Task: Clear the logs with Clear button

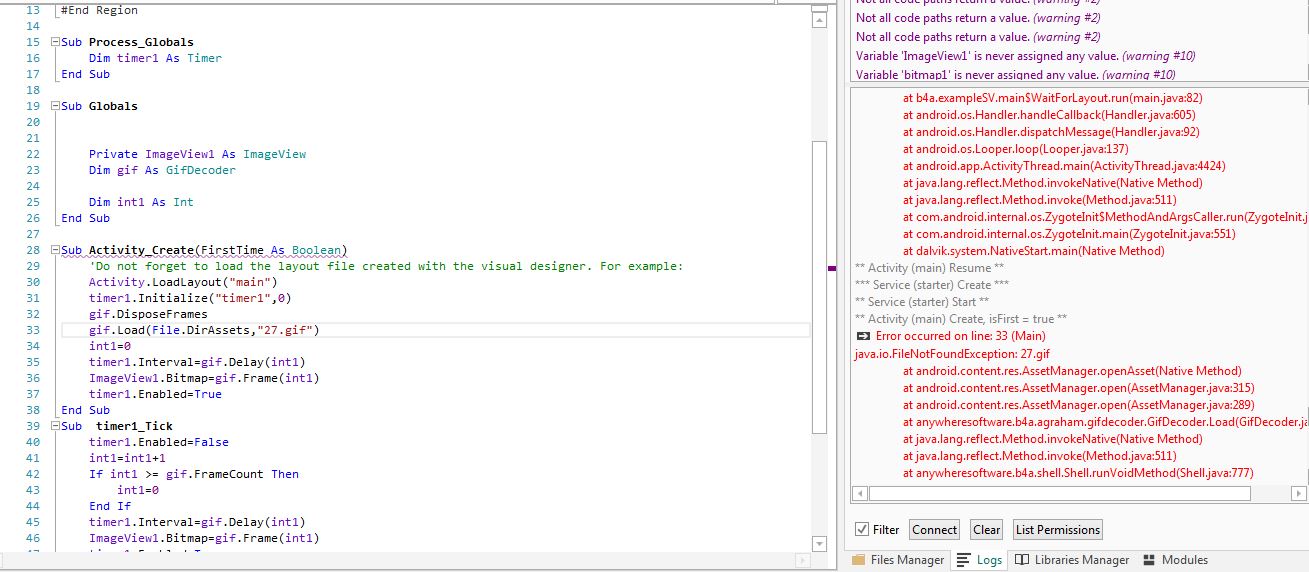Action: (986, 530)
